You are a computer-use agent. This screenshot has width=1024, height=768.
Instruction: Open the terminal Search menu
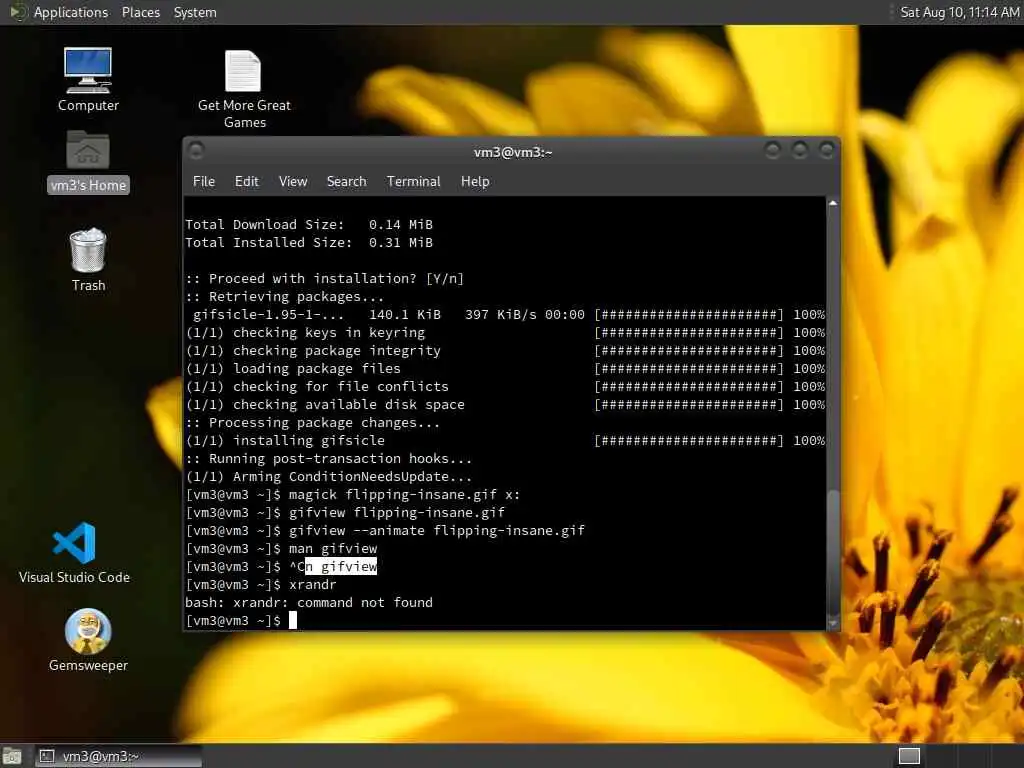pos(346,182)
